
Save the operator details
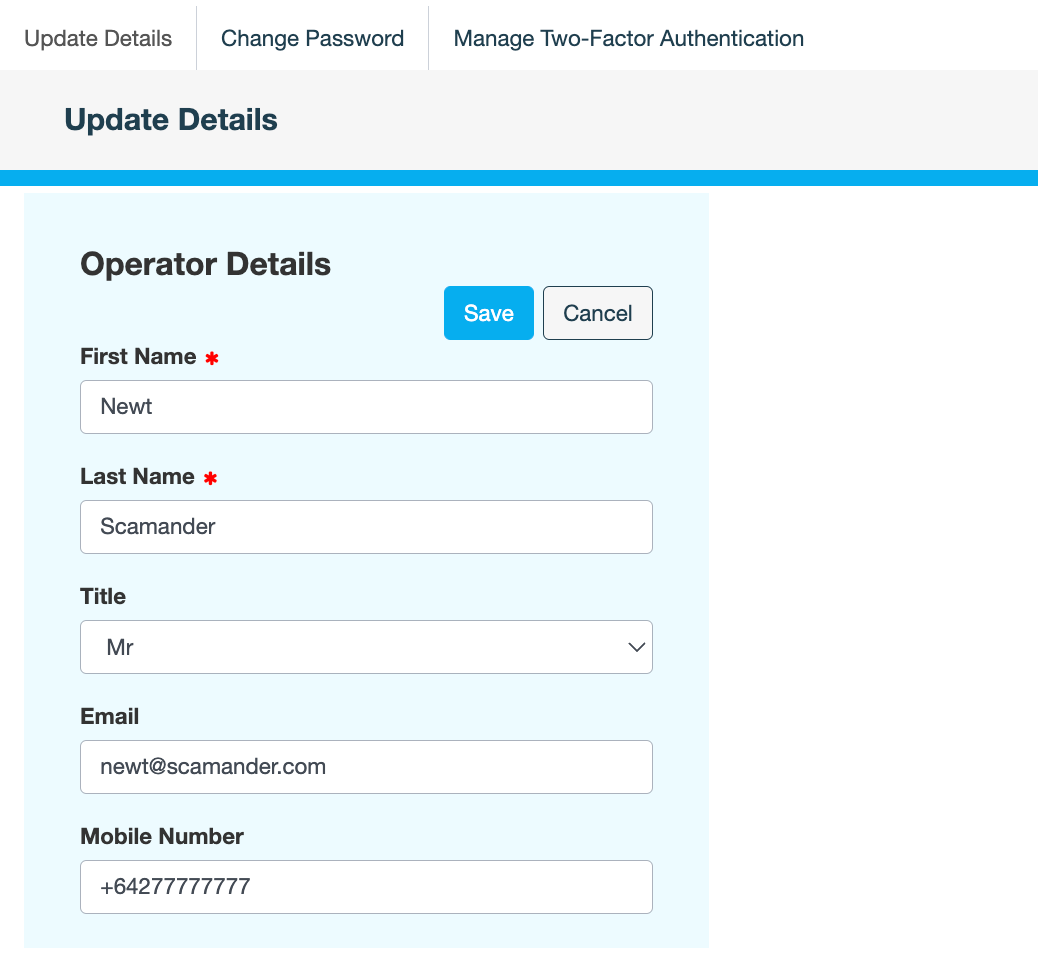(x=488, y=313)
